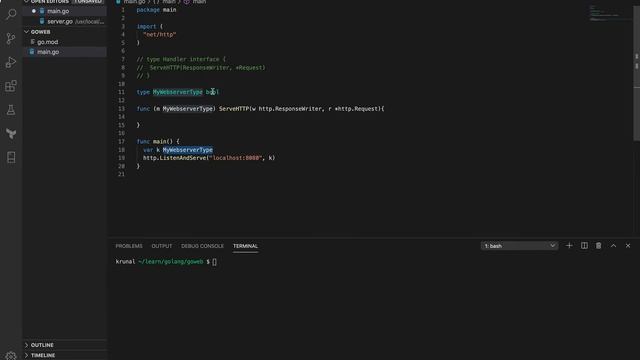This screenshot has height=360, width=640.
Task: Click highlighted 'MyWebserverType' on line 18
Action: [188, 150]
